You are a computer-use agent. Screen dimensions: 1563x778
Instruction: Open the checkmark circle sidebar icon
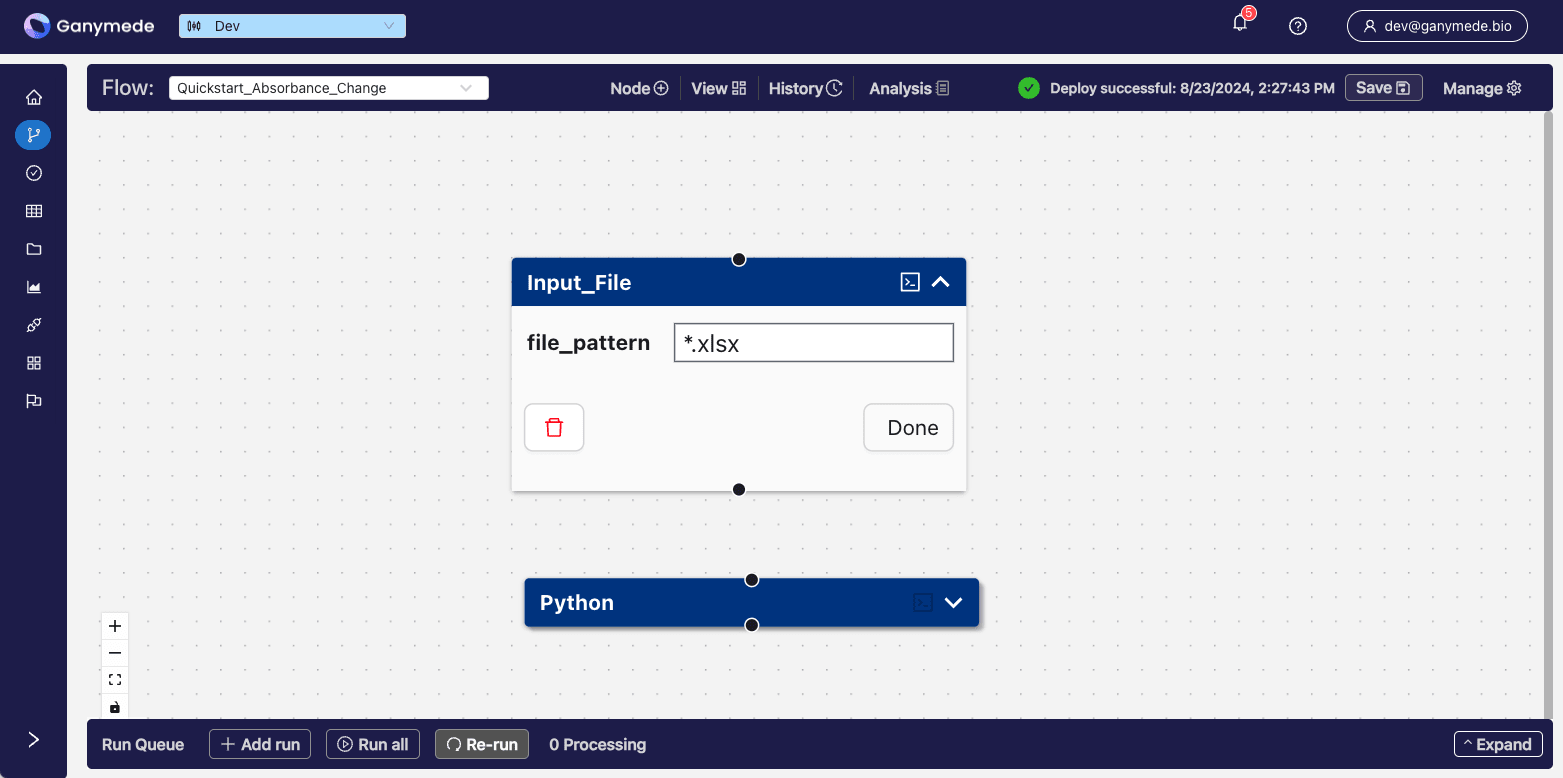[x=34, y=173]
